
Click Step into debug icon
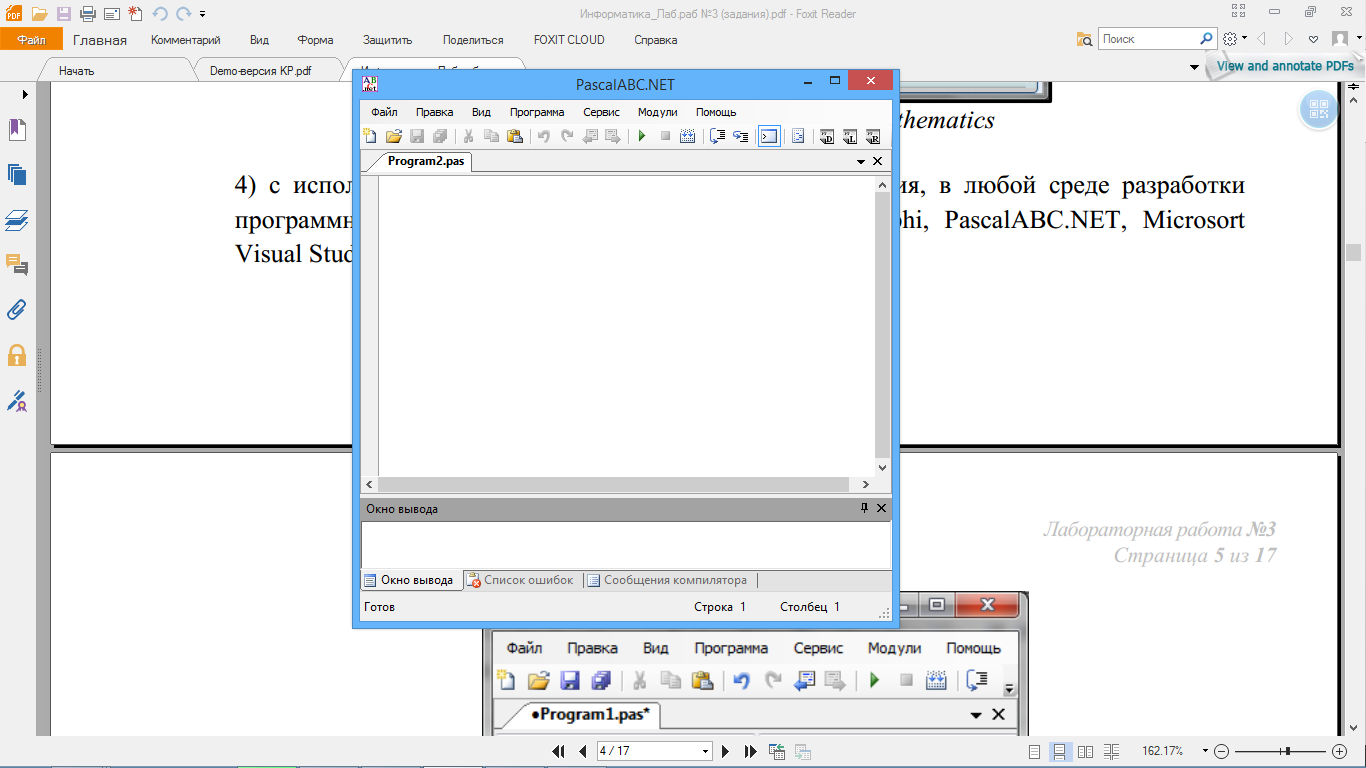pos(741,136)
